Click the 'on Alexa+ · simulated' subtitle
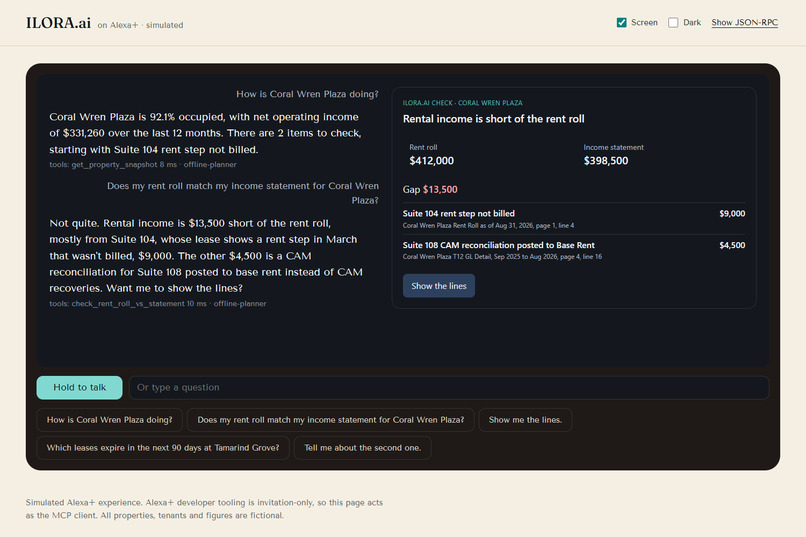 (x=140, y=25)
